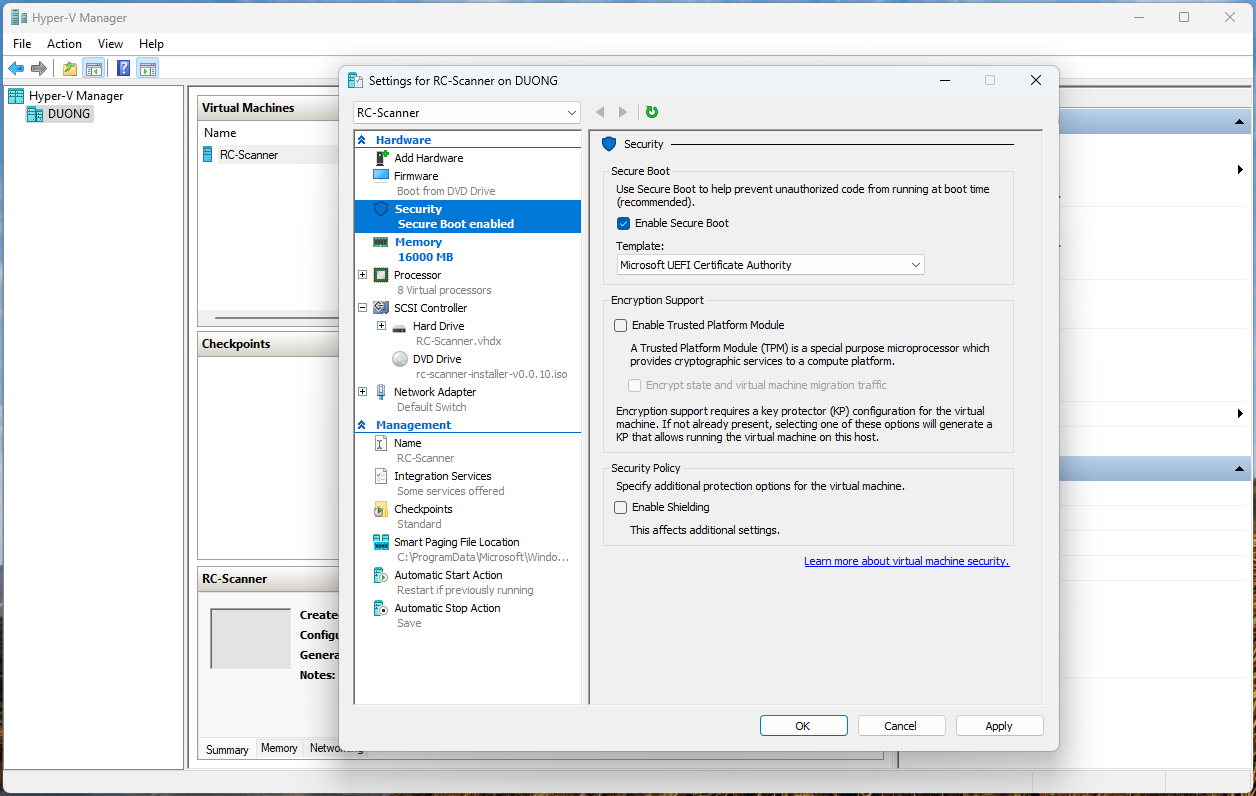
Task: Click the Integration Services icon
Action: 381,476
